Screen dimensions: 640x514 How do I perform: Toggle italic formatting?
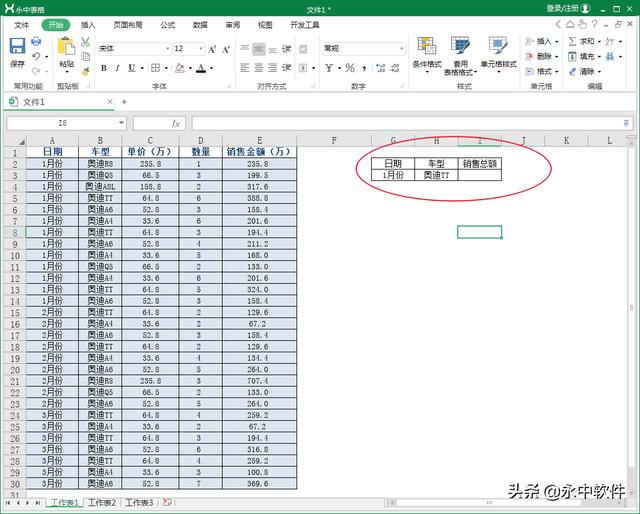tap(118, 68)
